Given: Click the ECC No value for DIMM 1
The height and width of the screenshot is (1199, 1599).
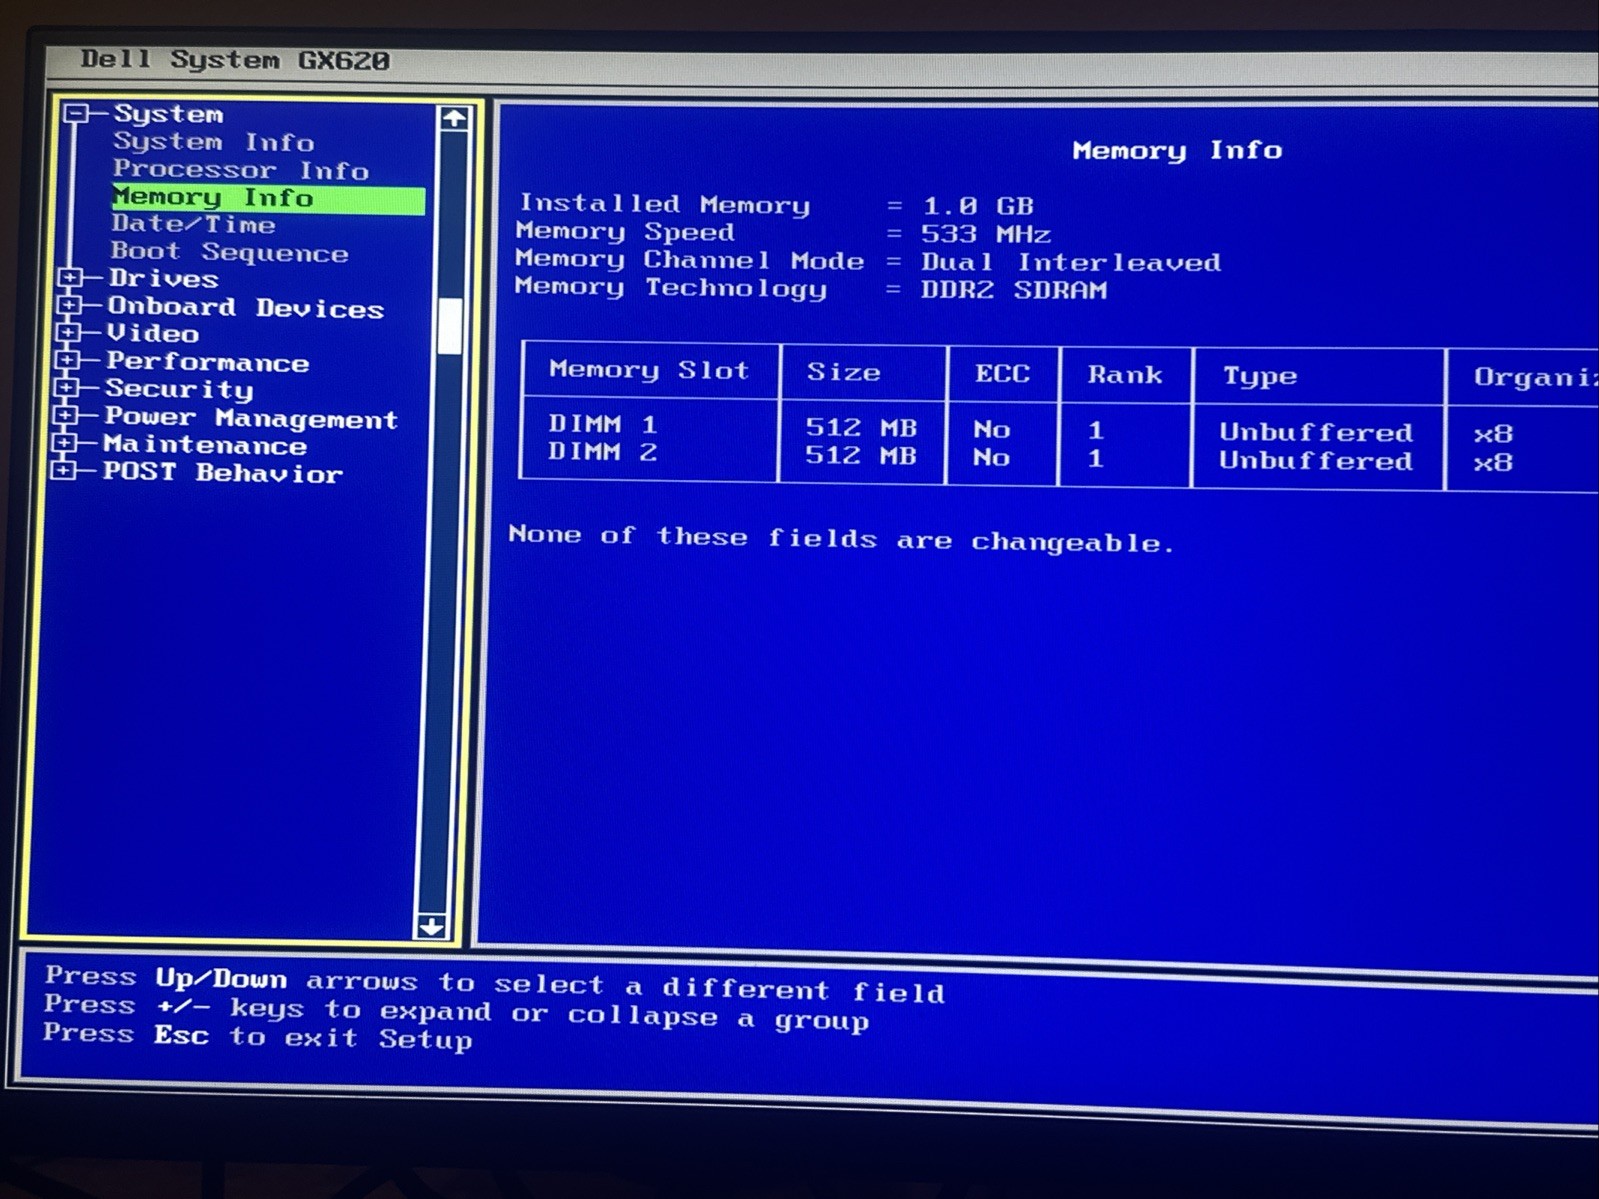Looking at the screenshot, I should [992, 430].
